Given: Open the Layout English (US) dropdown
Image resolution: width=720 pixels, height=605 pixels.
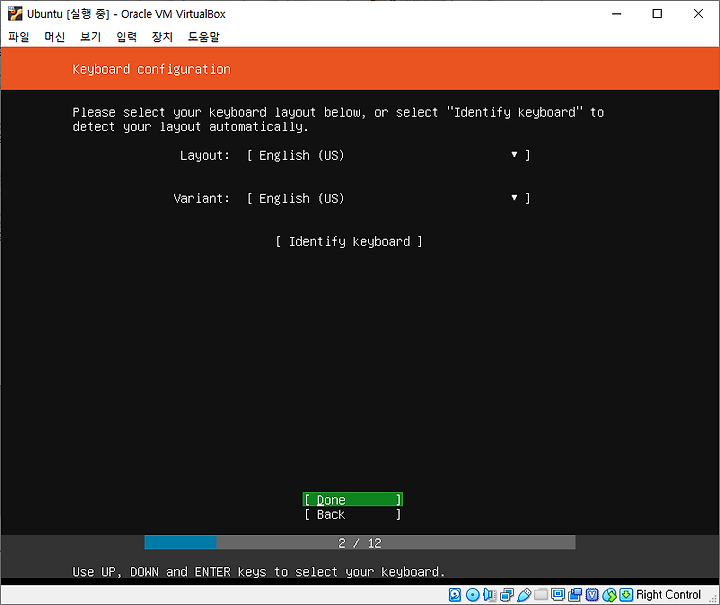Looking at the screenshot, I should pos(388,156).
